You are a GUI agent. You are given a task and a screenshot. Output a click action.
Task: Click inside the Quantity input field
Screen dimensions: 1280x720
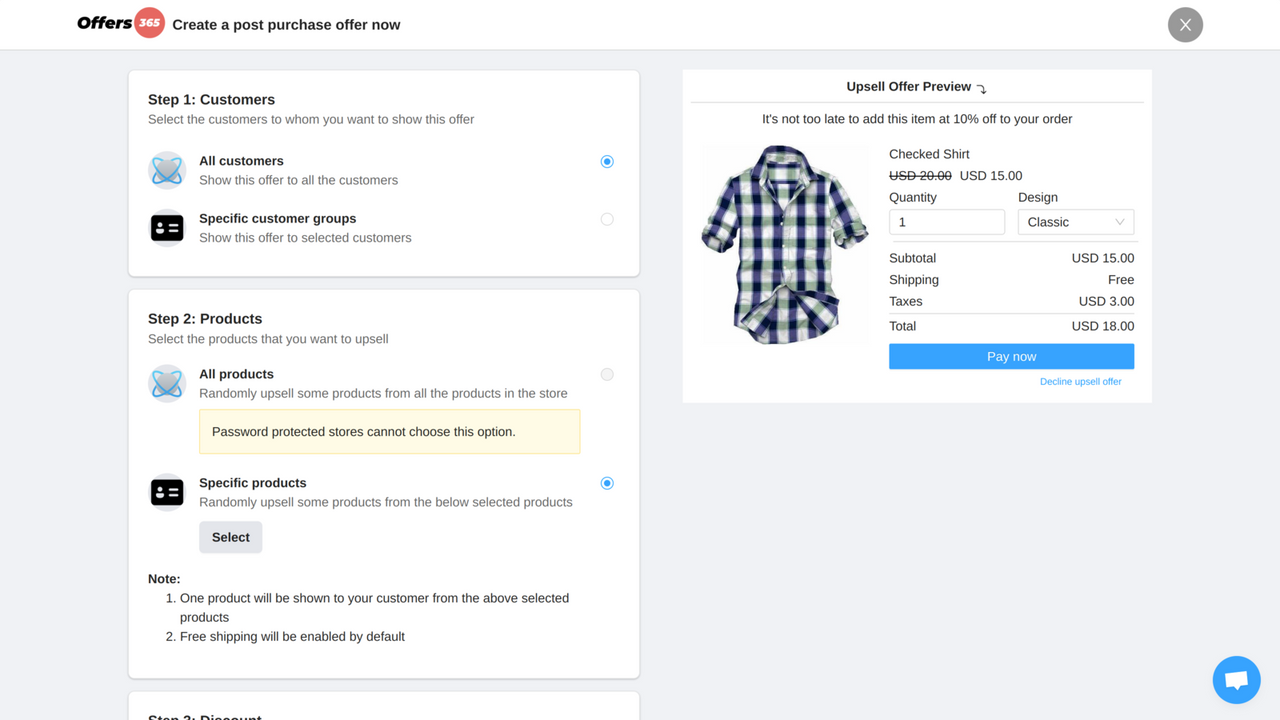click(946, 221)
